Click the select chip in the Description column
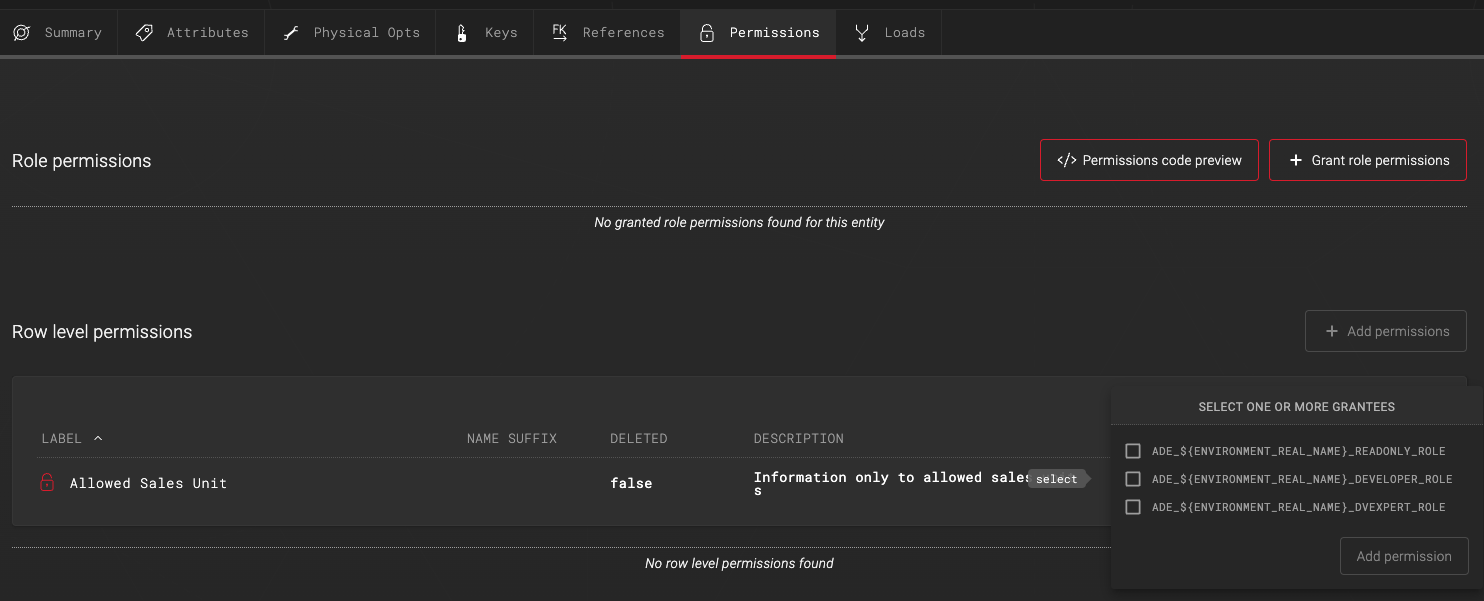1484x601 pixels. [x=1057, y=479]
